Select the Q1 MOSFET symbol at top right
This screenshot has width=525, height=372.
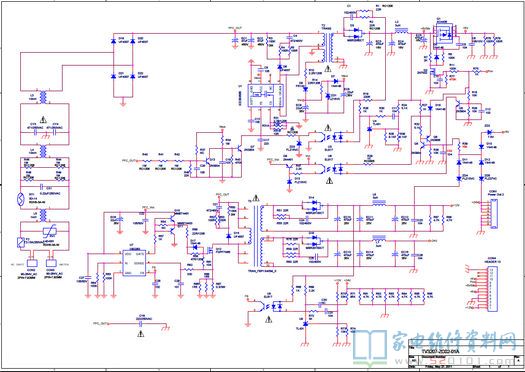pos(445,34)
